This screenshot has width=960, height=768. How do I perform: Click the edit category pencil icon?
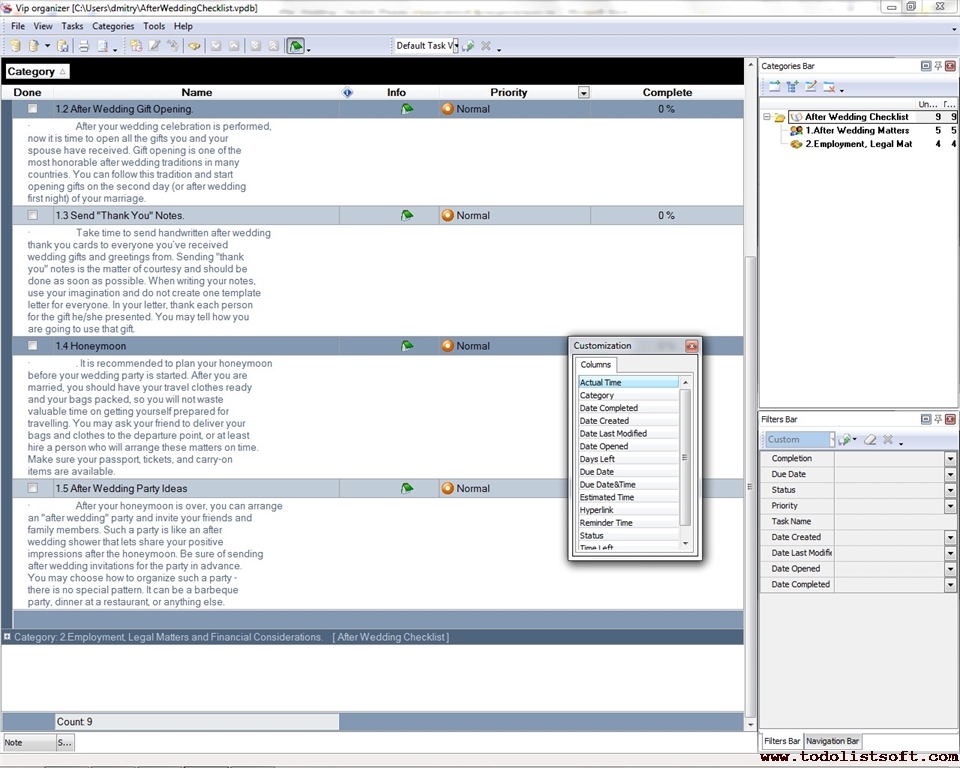[x=811, y=87]
